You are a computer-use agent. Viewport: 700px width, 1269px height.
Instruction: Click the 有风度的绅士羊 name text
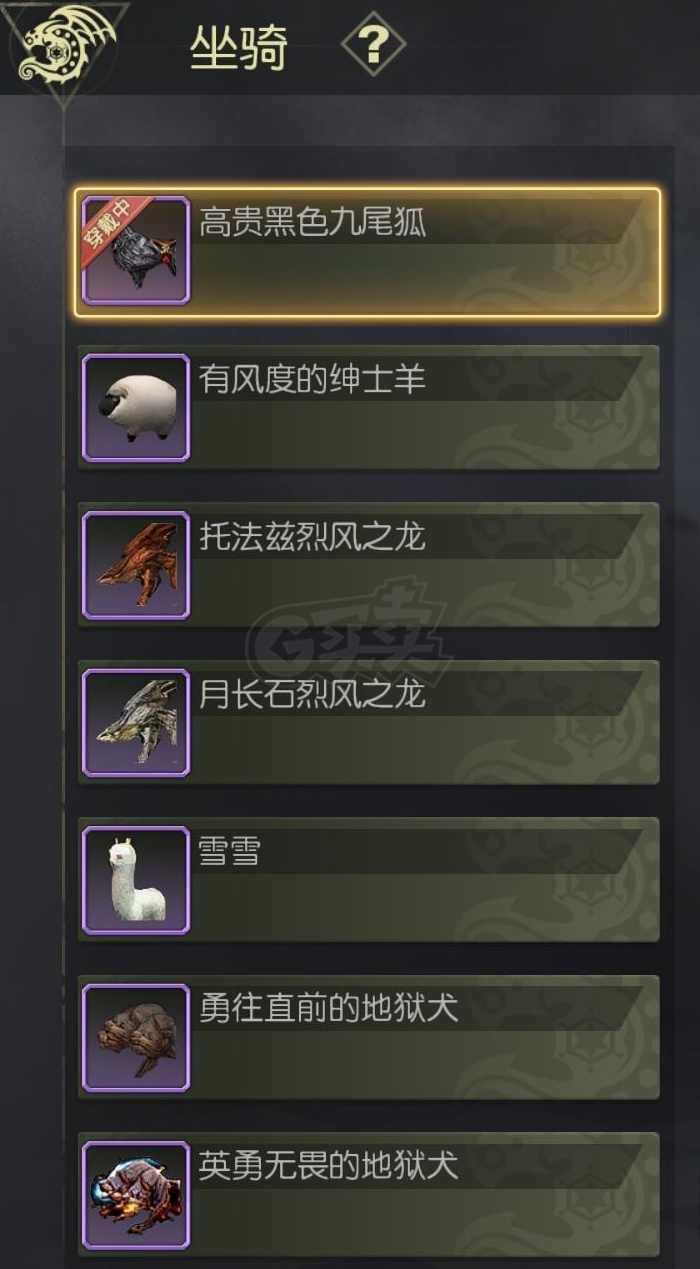pos(312,380)
